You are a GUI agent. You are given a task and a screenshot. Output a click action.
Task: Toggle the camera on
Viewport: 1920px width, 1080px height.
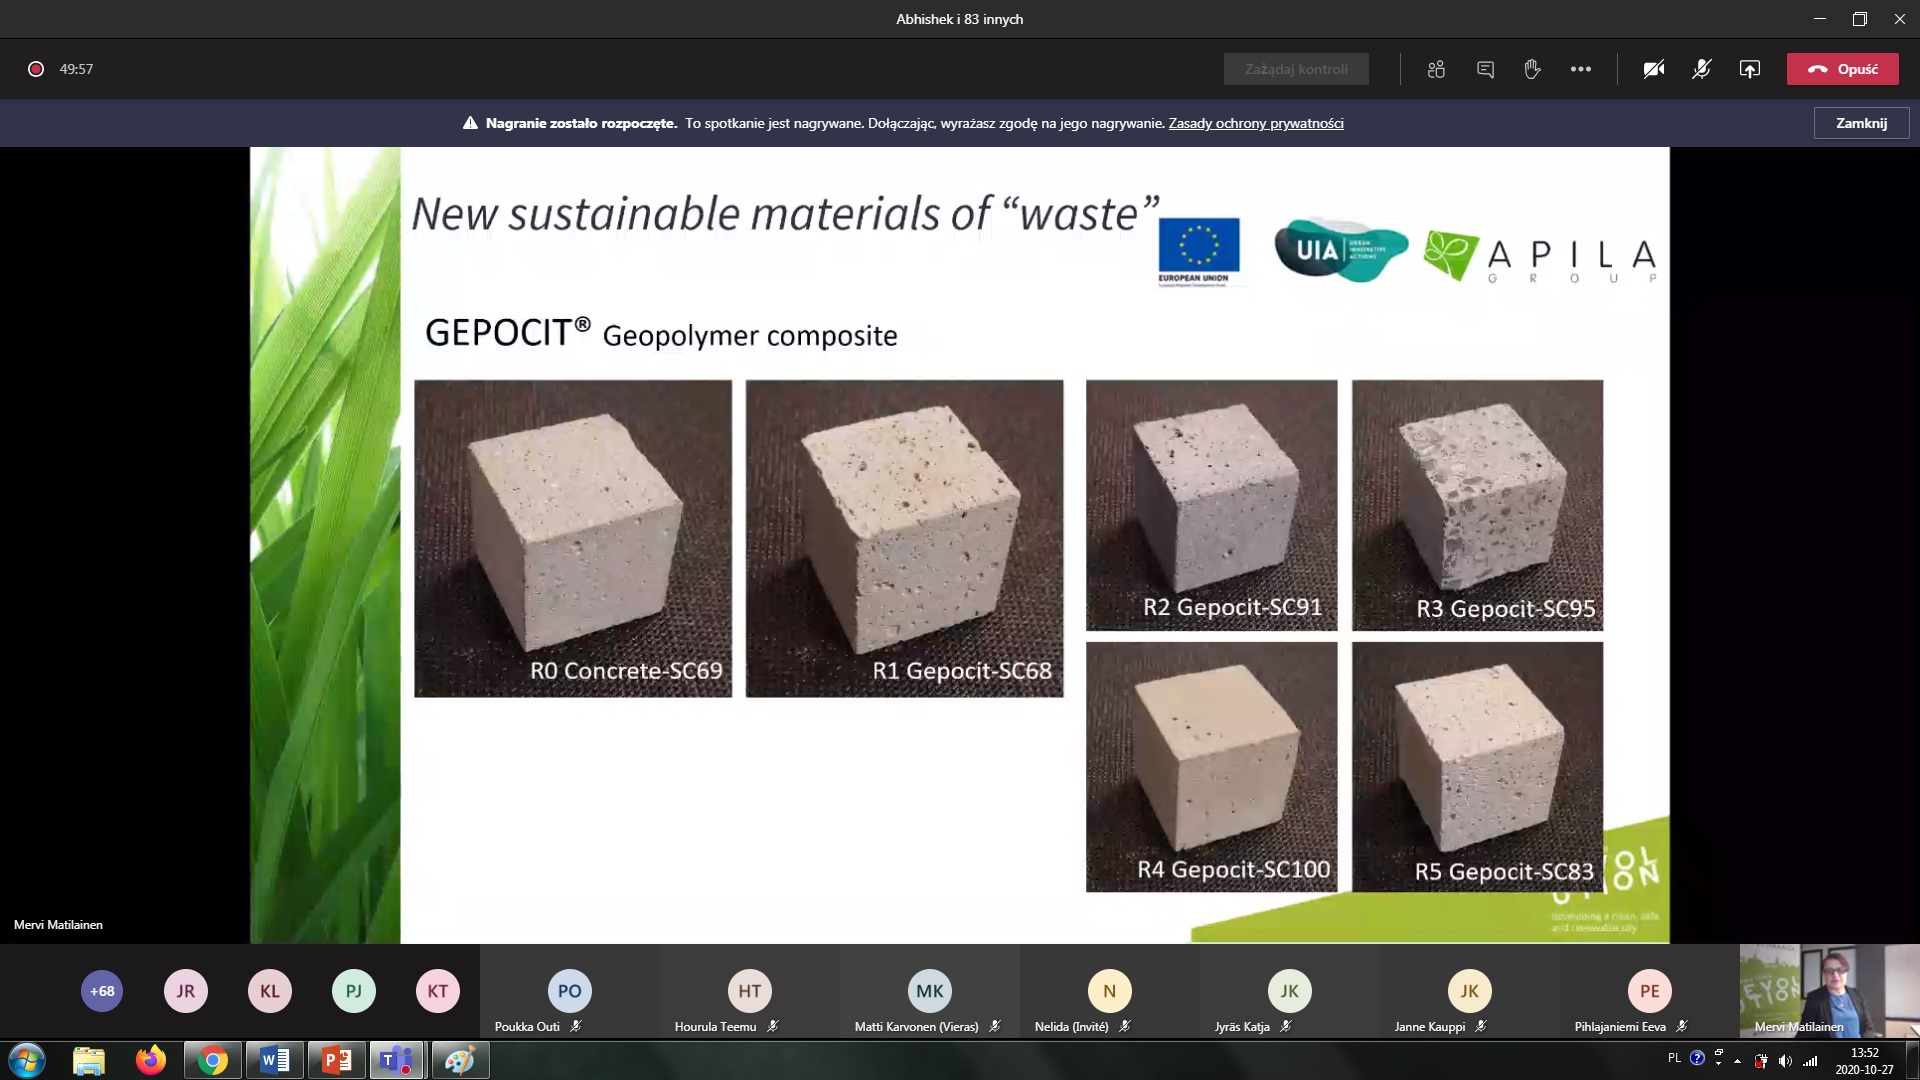1653,69
